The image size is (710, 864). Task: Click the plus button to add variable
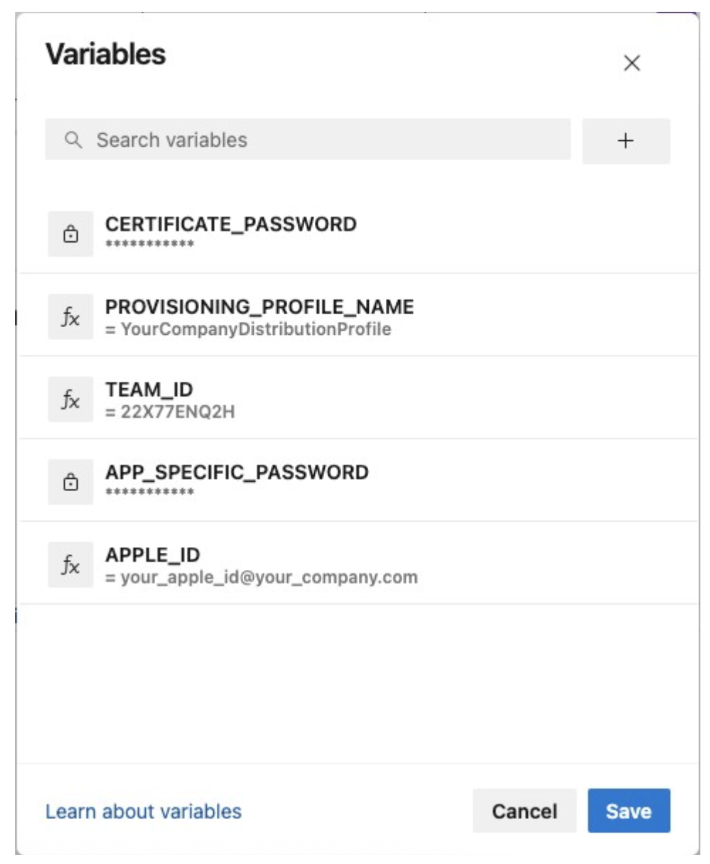pyautogui.click(x=626, y=141)
